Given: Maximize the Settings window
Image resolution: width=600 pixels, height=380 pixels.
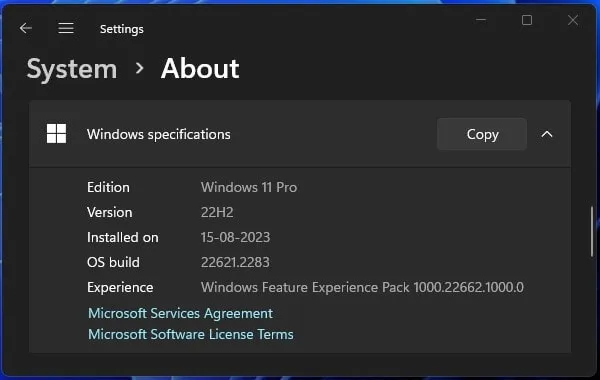Looking at the screenshot, I should pyautogui.click(x=527, y=20).
